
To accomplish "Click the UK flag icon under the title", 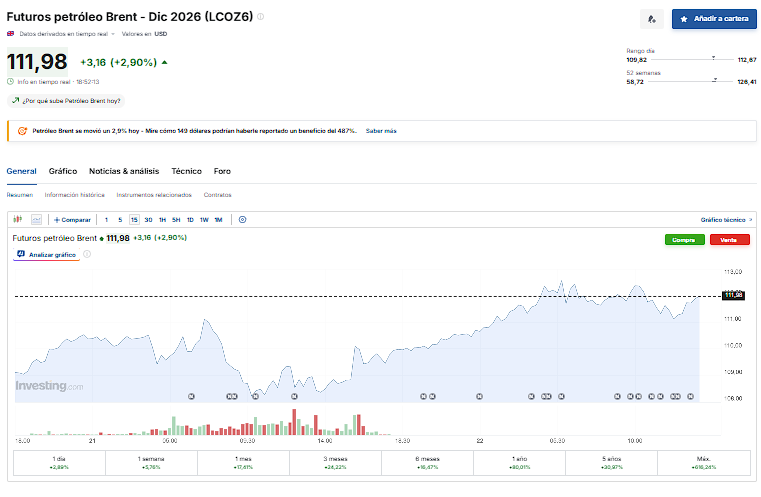I will pos(10,33).
